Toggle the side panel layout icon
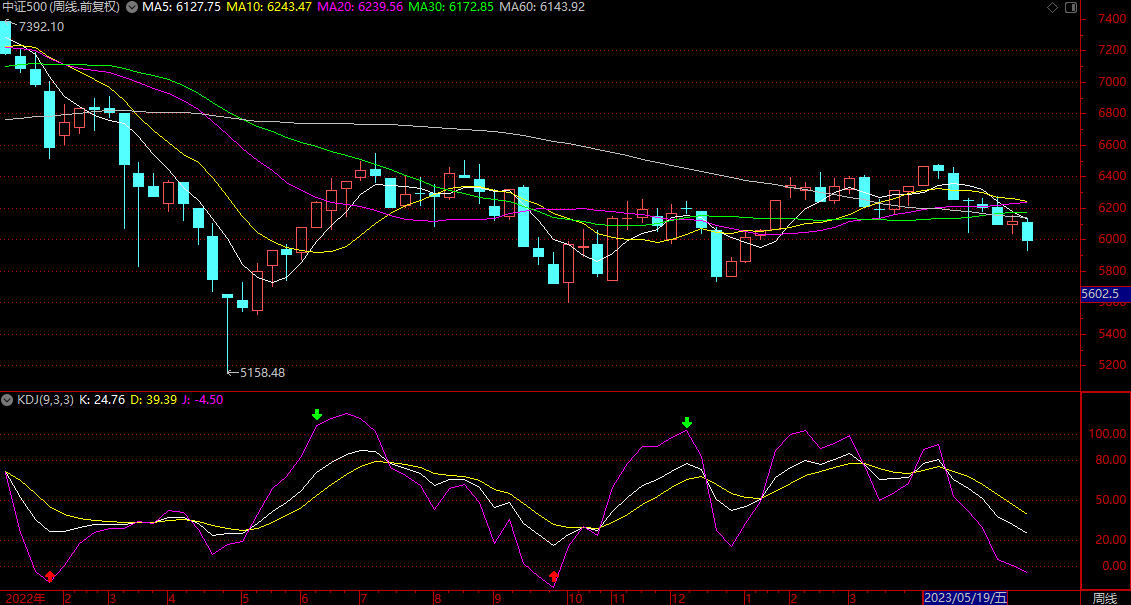The height and width of the screenshot is (605, 1131). click(x=1070, y=8)
